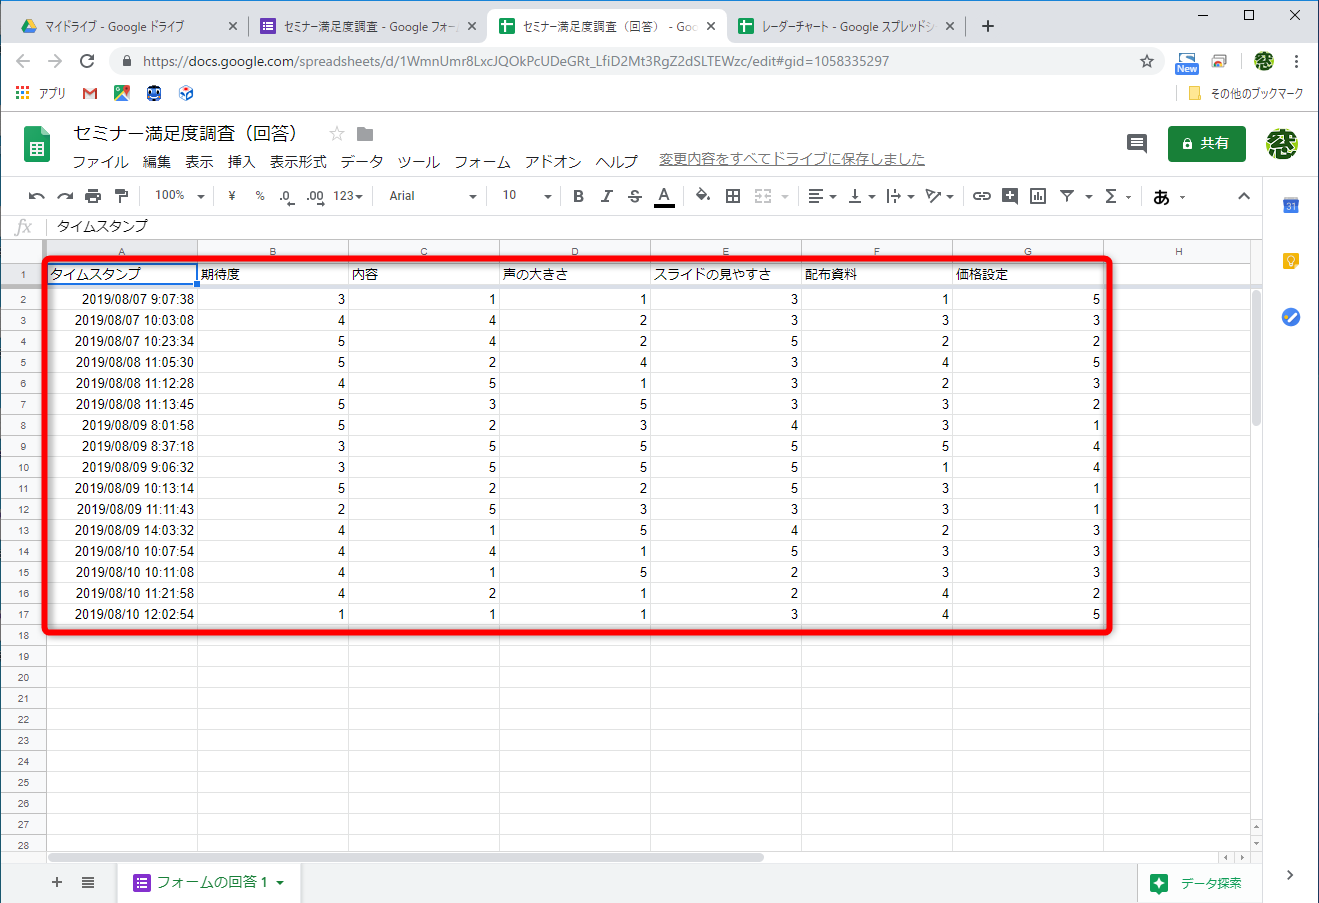Open the Sheets home icon

pyautogui.click(x=37, y=145)
